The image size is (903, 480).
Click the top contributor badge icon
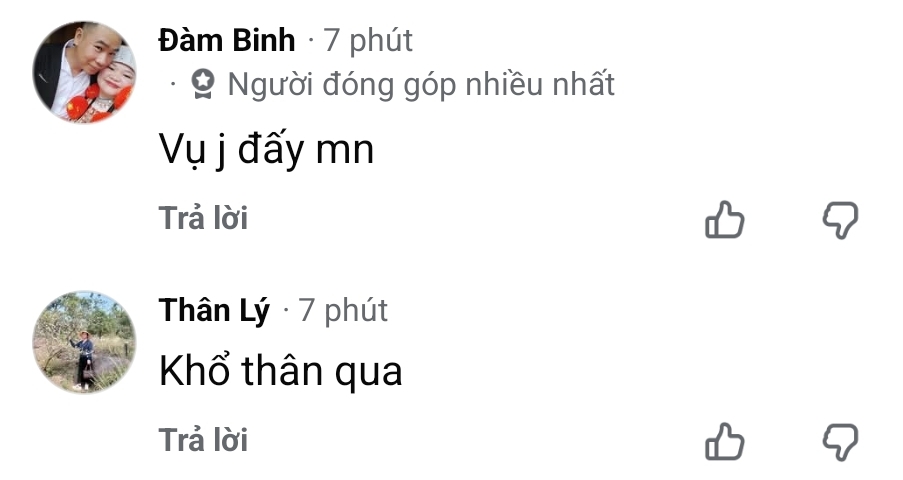point(204,84)
